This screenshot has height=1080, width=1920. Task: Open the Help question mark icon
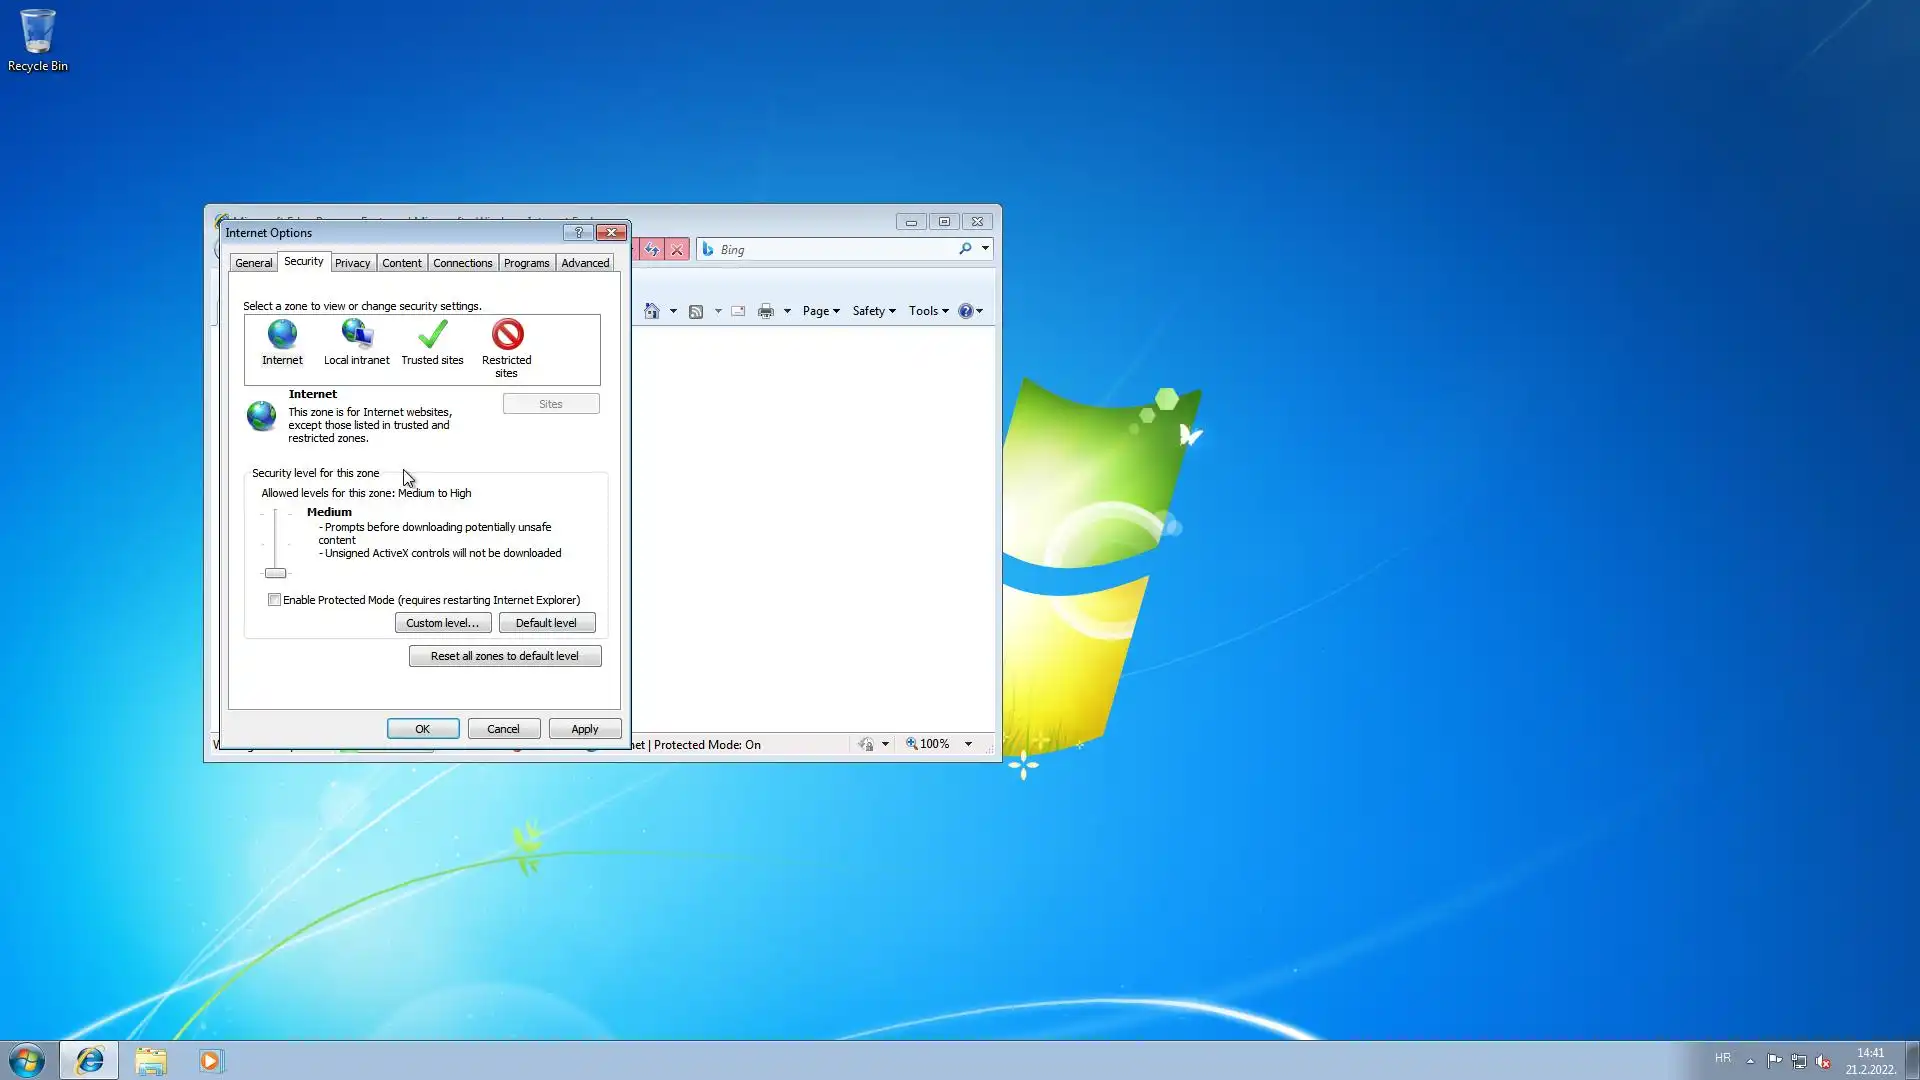click(965, 311)
